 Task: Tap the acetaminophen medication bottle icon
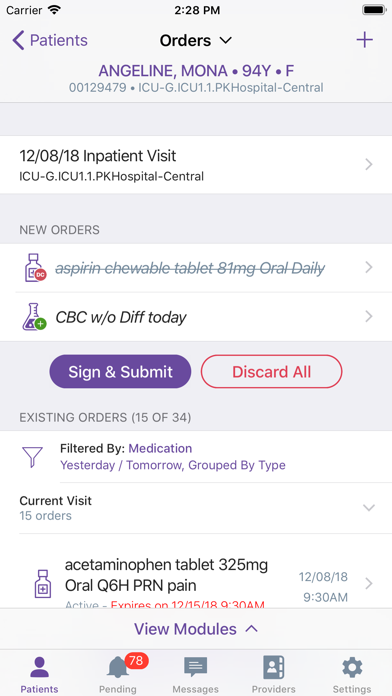43,583
